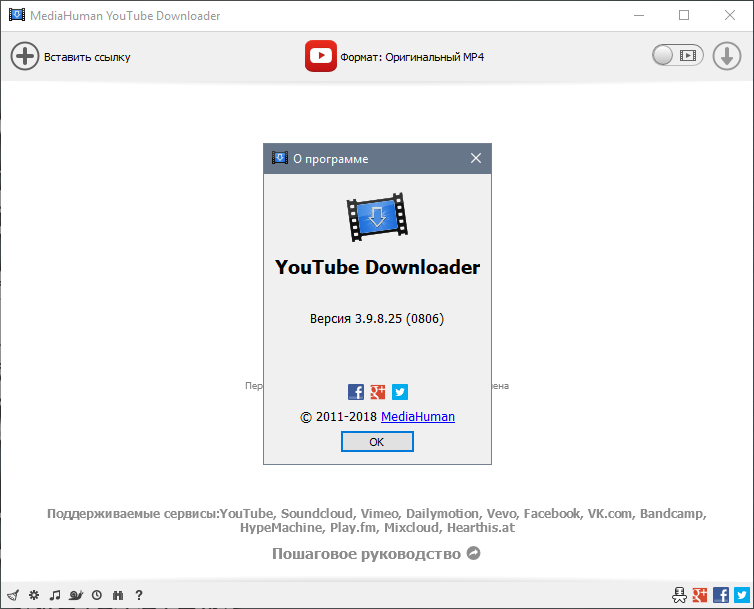Screen dimensions: 754x609
Task: Click the film strip logo in About dialog
Action: coord(377,217)
